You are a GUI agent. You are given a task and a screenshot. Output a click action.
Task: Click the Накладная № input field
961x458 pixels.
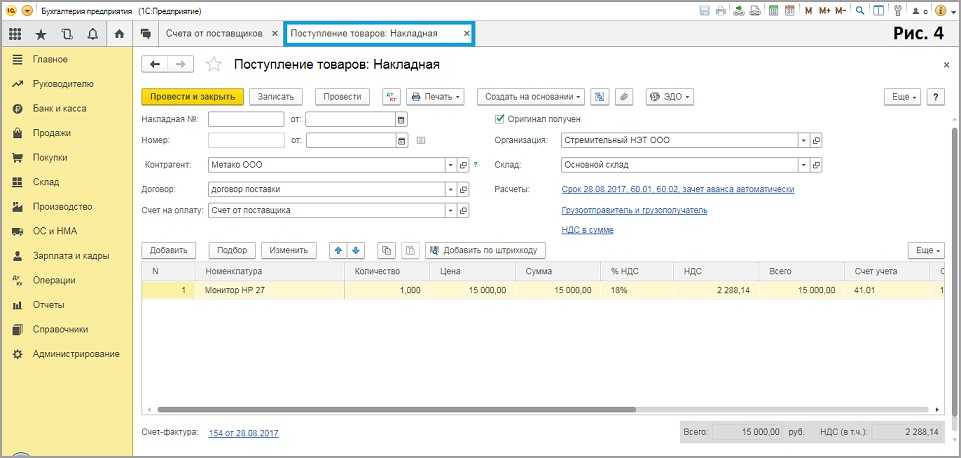click(x=246, y=119)
